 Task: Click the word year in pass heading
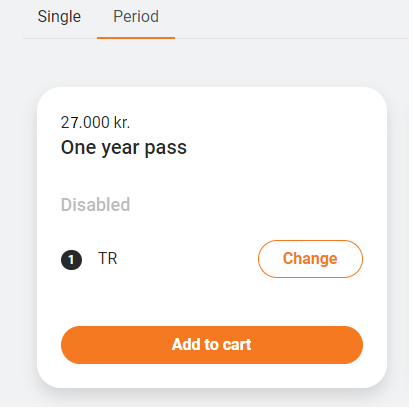pyautogui.click(x=120, y=148)
